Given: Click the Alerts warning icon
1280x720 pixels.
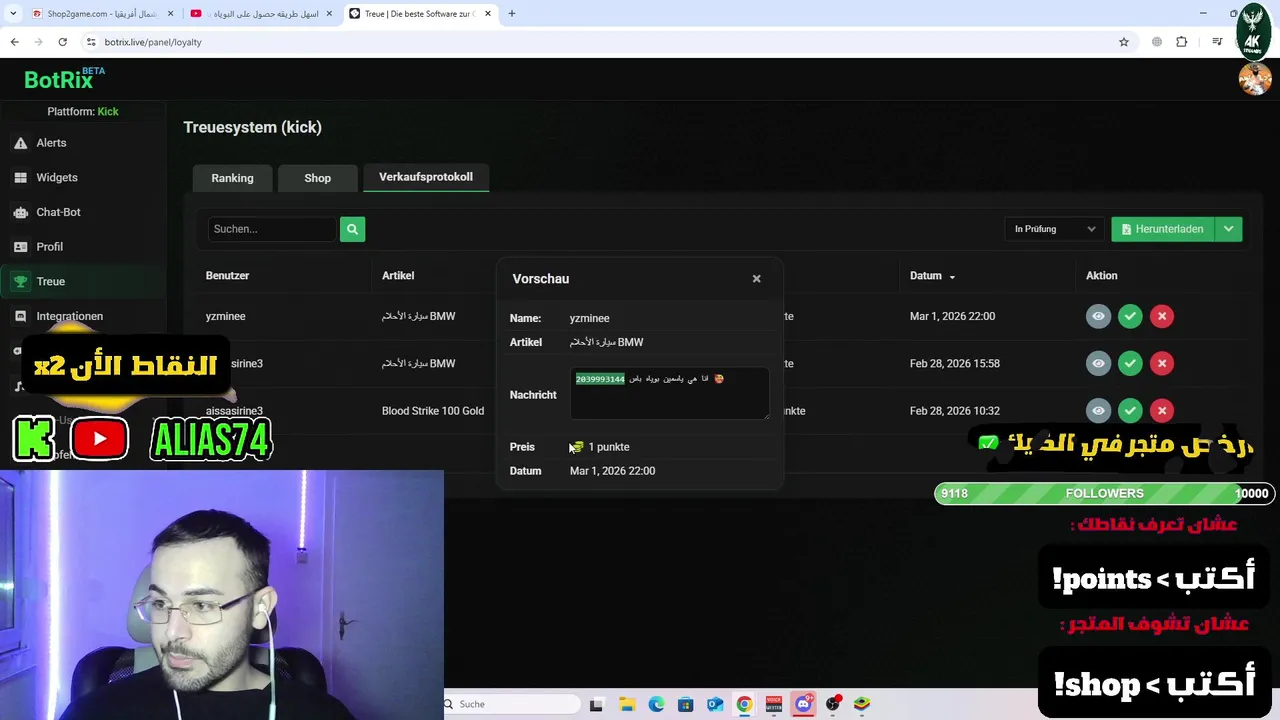Looking at the screenshot, I should click(x=20, y=143).
